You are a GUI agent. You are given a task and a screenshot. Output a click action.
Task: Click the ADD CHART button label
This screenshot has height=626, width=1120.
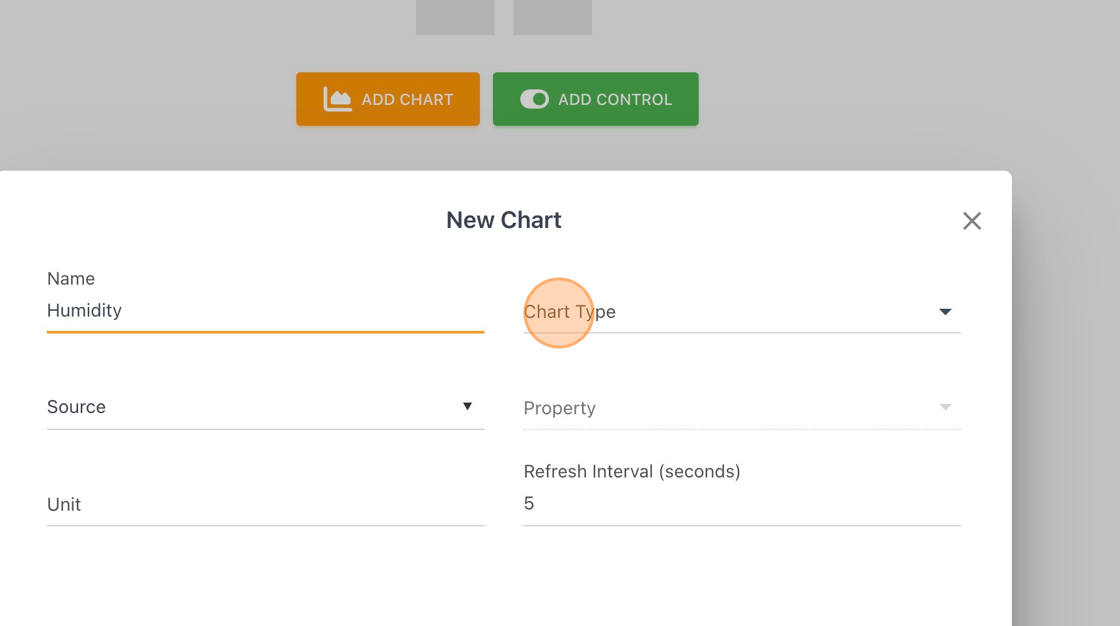pos(407,99)
